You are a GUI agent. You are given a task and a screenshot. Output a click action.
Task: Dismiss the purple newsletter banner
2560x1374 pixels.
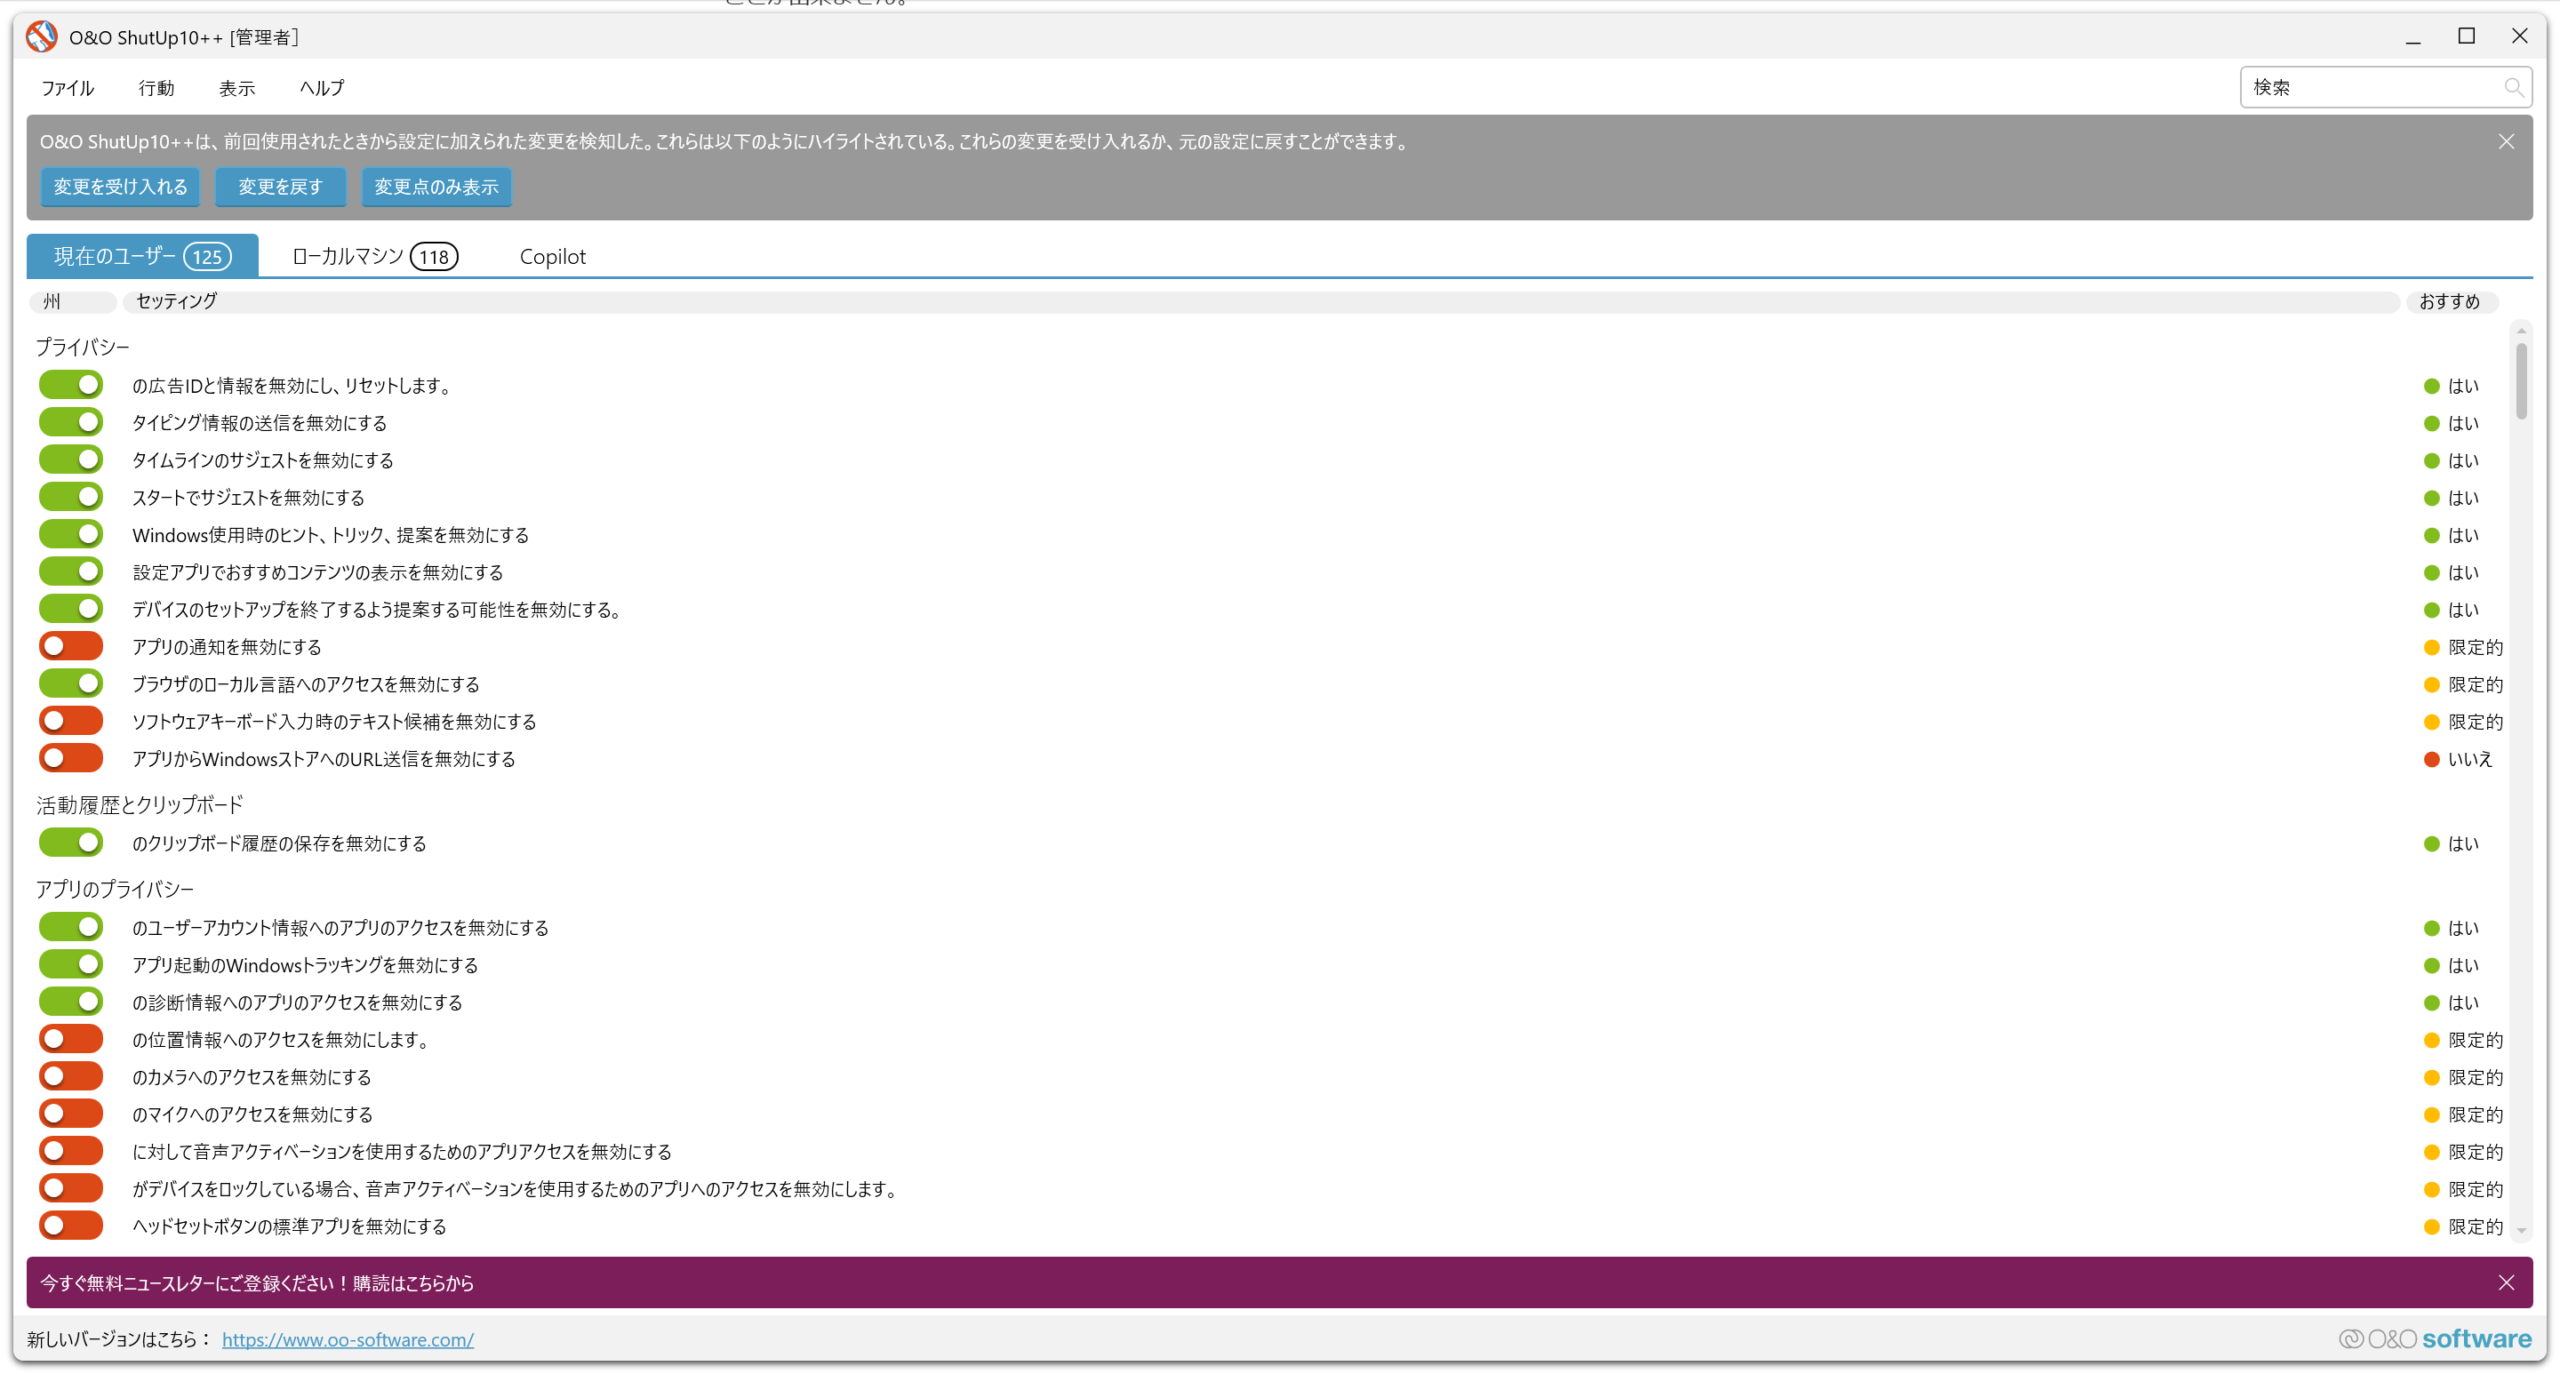coord(2506,1283)
